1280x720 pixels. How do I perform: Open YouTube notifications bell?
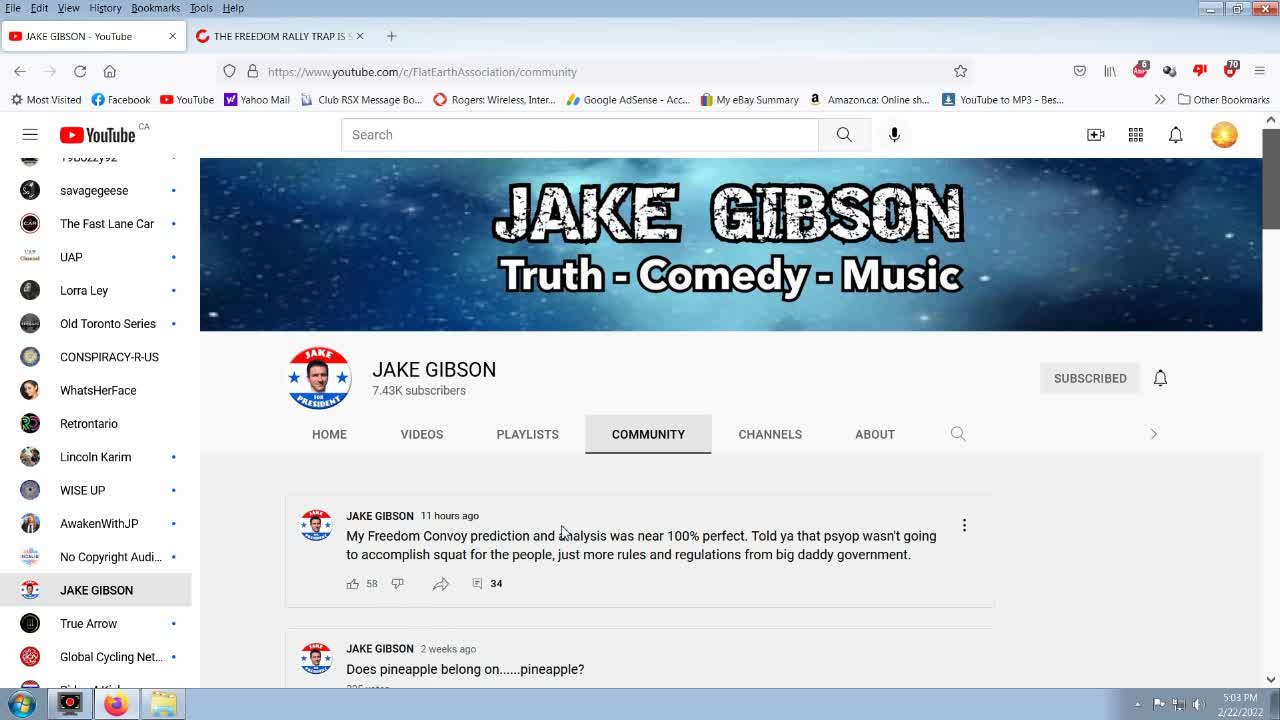tap(1176, 135)
